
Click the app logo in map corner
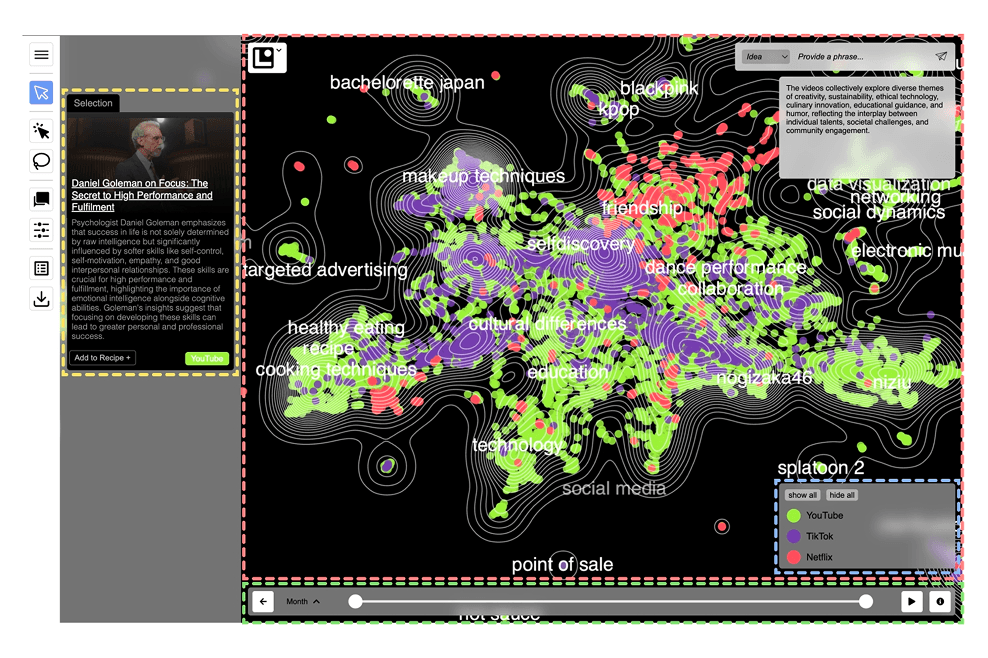[263, 58]
